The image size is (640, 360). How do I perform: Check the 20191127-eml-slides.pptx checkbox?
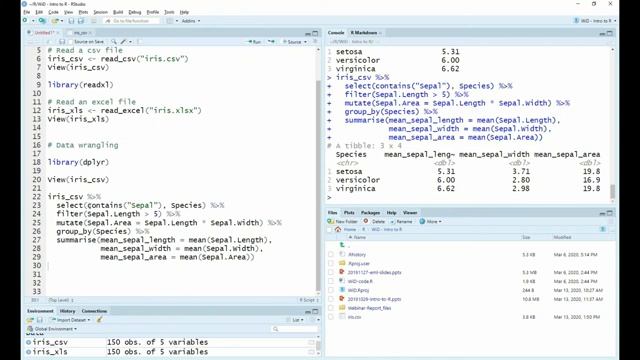[331, 272]
